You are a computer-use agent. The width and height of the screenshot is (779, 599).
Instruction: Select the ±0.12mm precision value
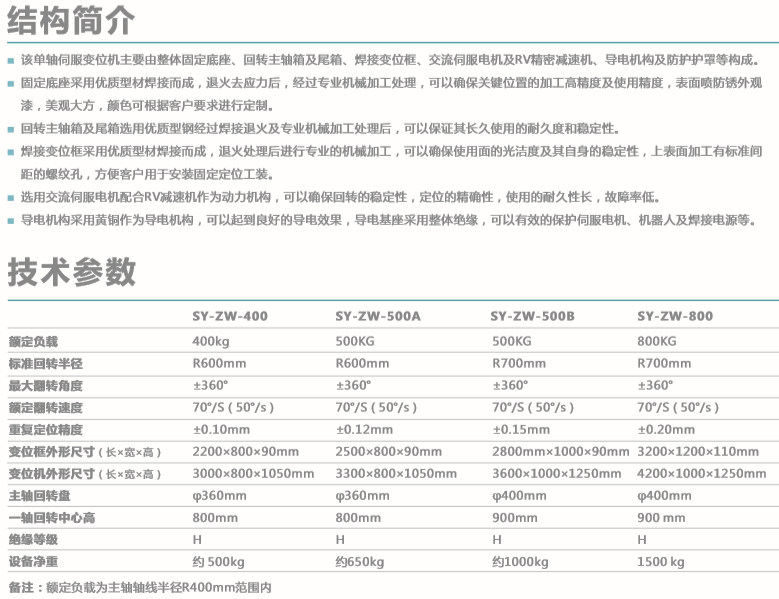tap(364, 429)
